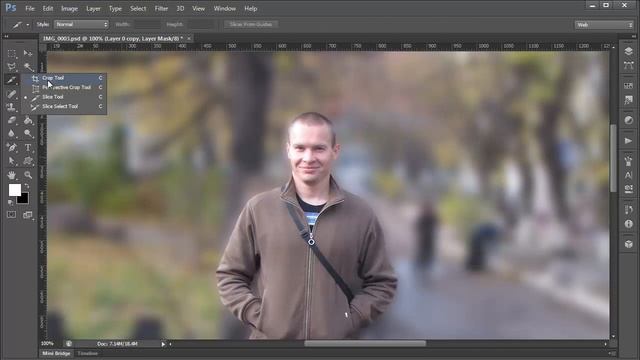Open the Filter menu
This screenshot has height=360, width=640.
(x=161, y=9)
